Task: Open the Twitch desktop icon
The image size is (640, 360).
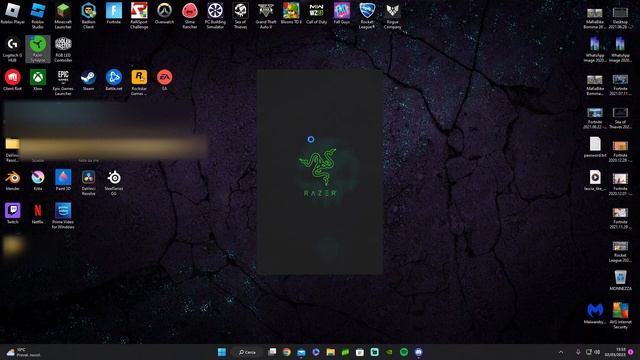Action: click(13, 213)
